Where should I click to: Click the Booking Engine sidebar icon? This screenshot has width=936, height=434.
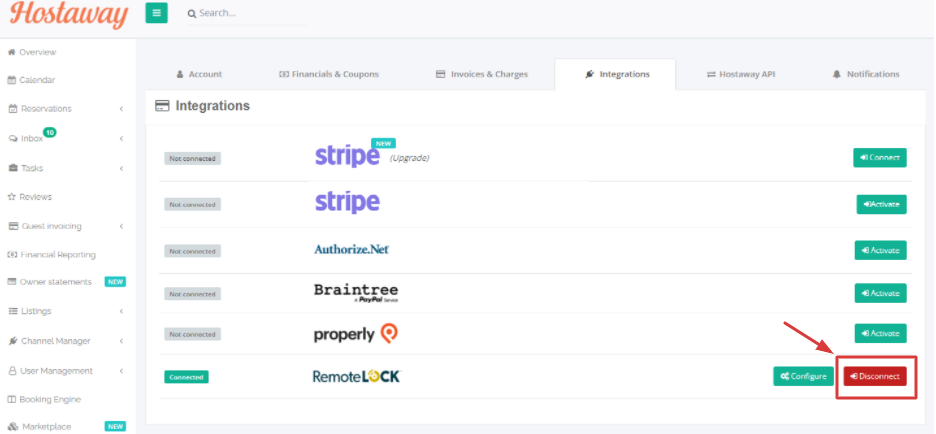[x=11, y=399]
